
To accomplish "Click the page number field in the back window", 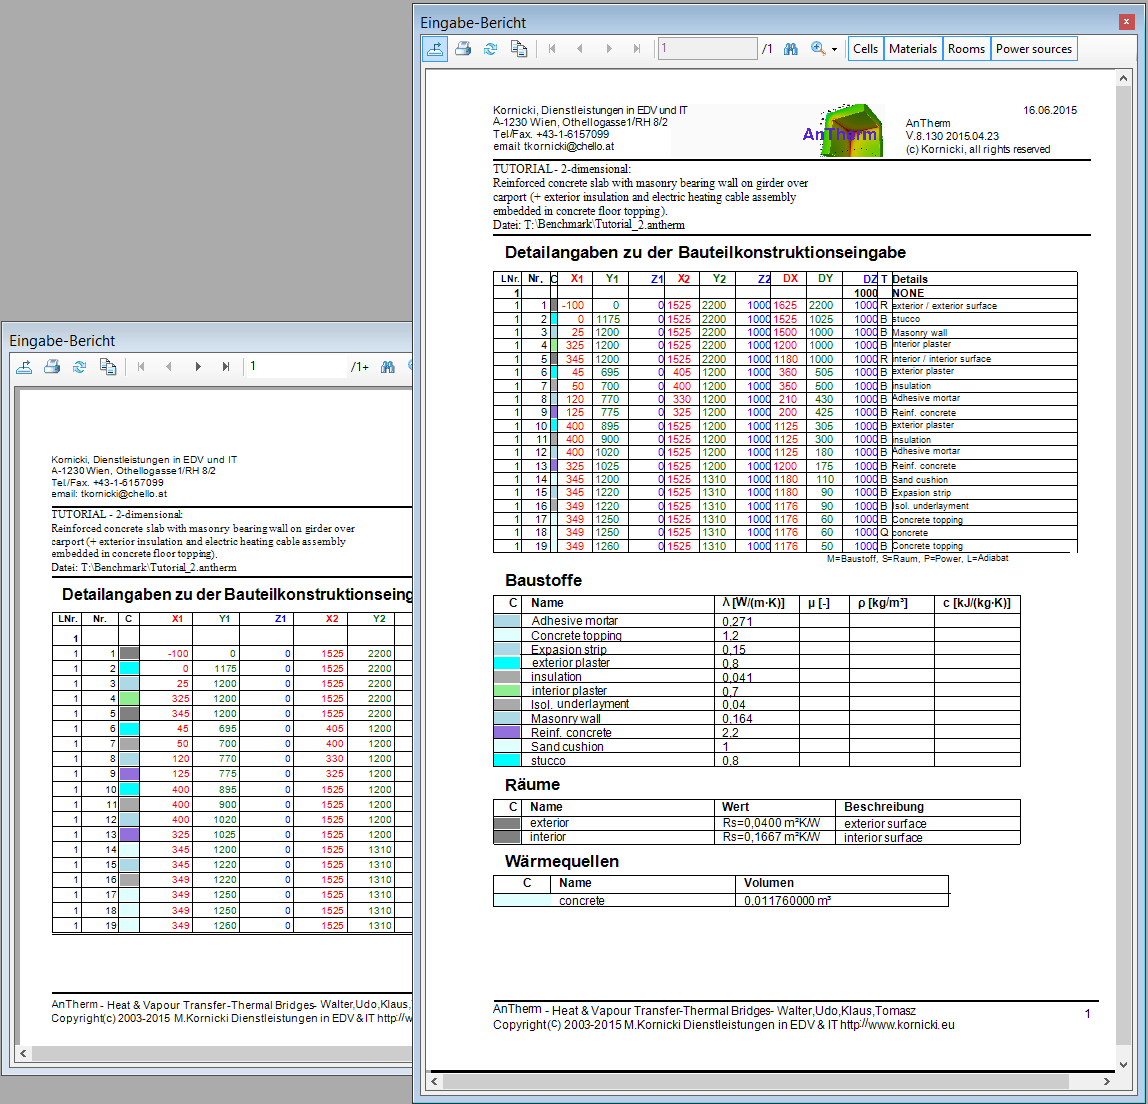I will 295,367.
